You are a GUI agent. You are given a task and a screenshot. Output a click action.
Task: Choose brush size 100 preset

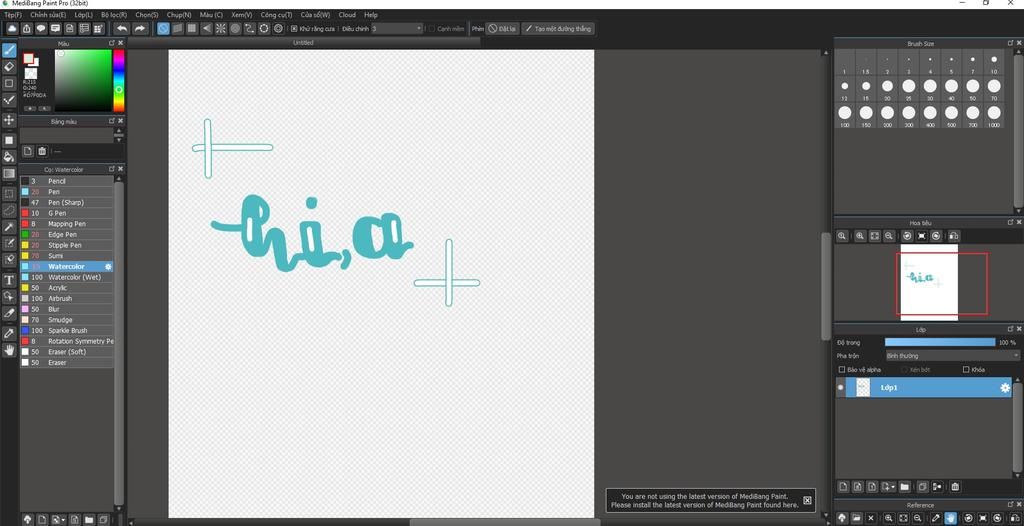coord(844,116)
